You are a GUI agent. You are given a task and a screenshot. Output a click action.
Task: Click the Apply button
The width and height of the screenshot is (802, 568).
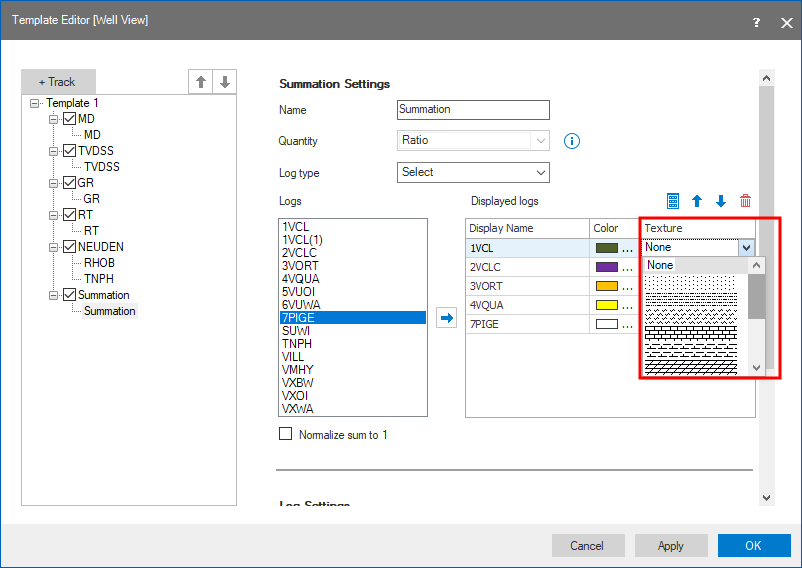click(670, 545)
